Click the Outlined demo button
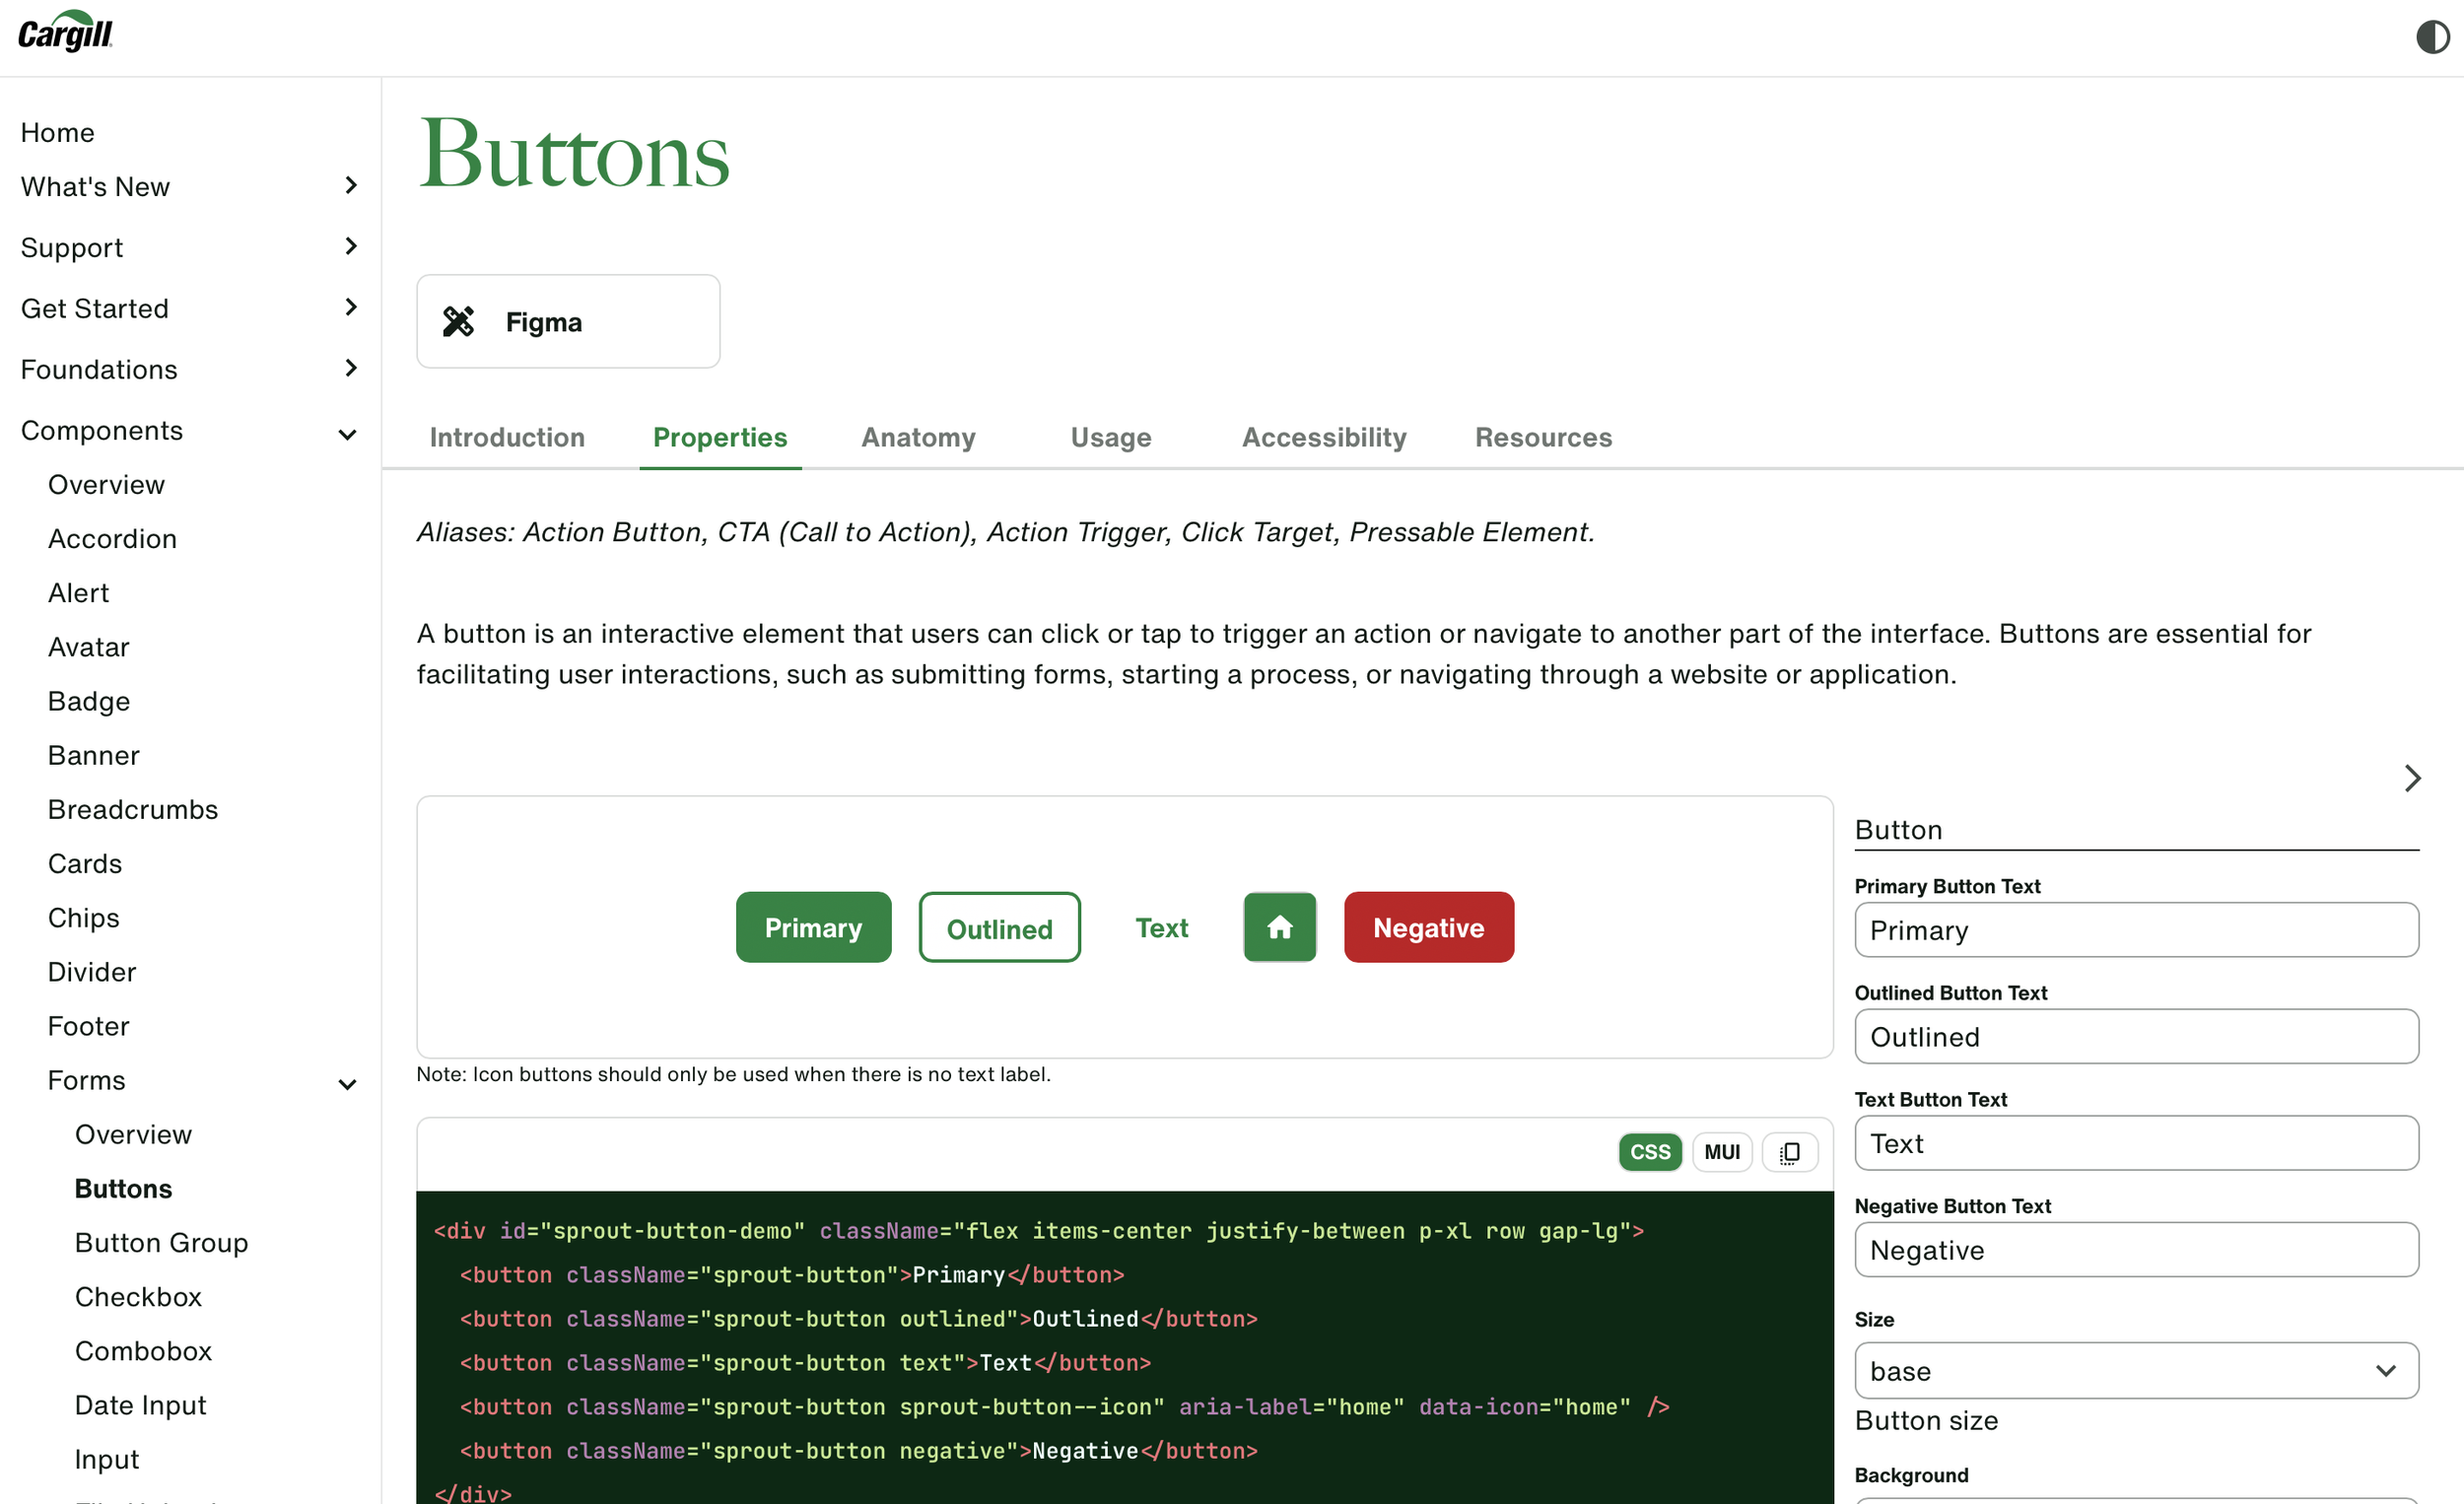The image size is (2464, 1504). 999,927
